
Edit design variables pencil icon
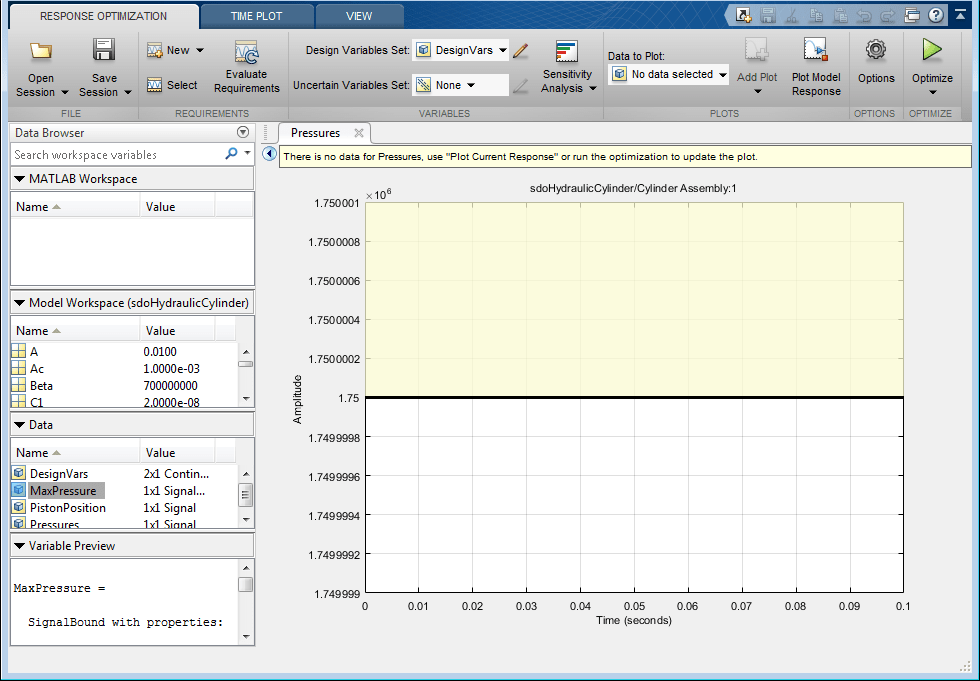point(520,50)
